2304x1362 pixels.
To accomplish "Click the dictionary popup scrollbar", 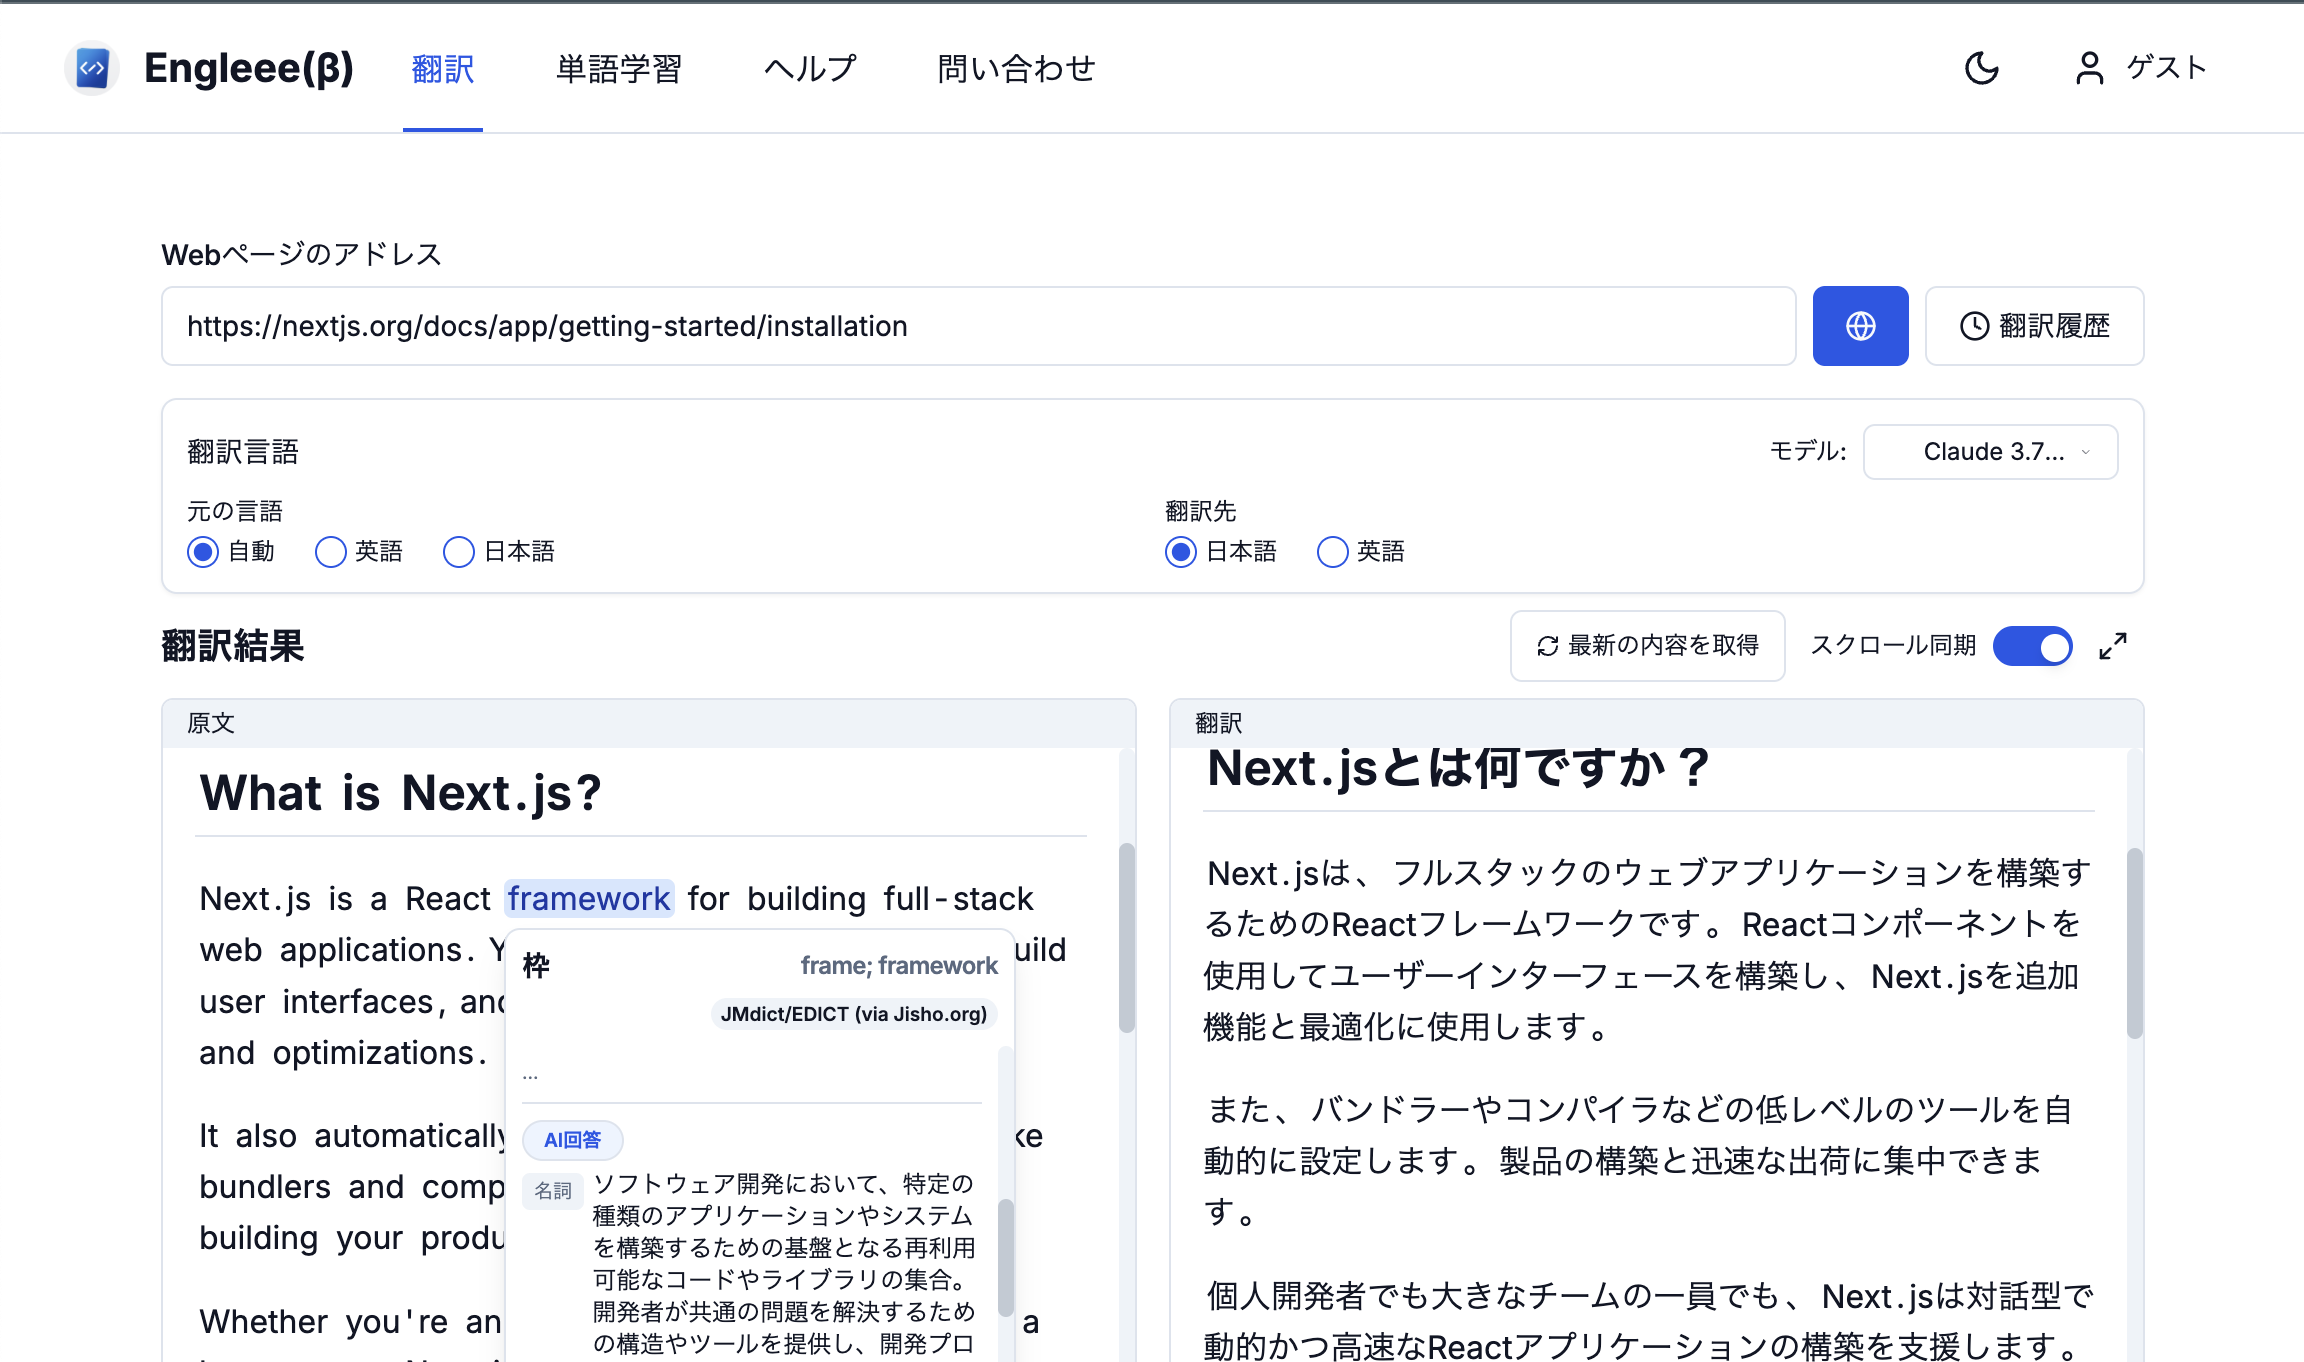I will point(1006,1258).
